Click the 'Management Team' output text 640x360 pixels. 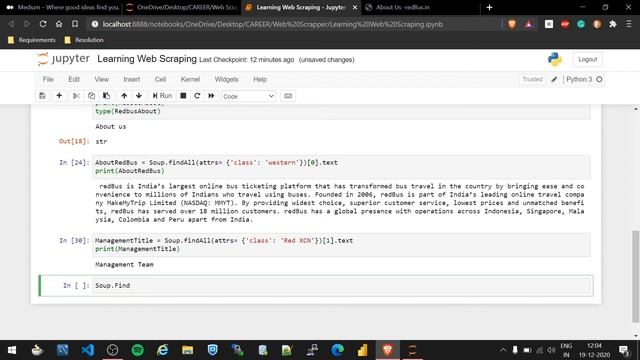pyautogui.click(x=124, y=264)
